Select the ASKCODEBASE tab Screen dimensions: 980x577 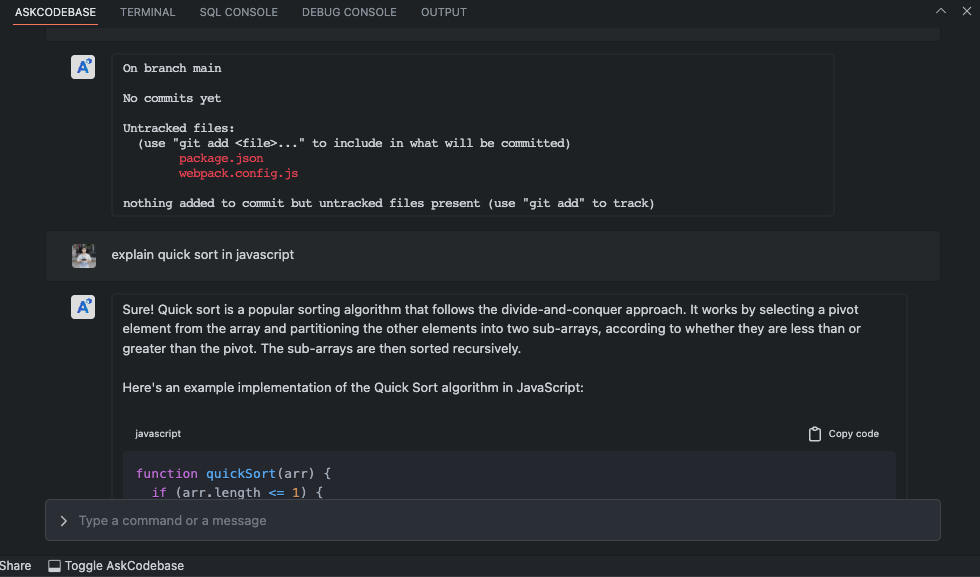tap(55, 13)
